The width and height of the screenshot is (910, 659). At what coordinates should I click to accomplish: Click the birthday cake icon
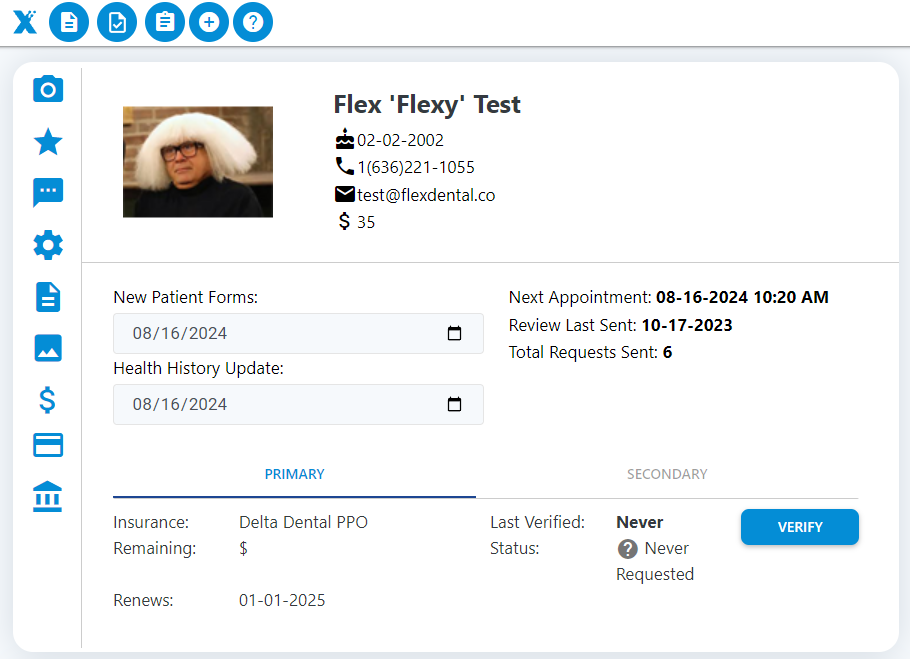(345, 139)
